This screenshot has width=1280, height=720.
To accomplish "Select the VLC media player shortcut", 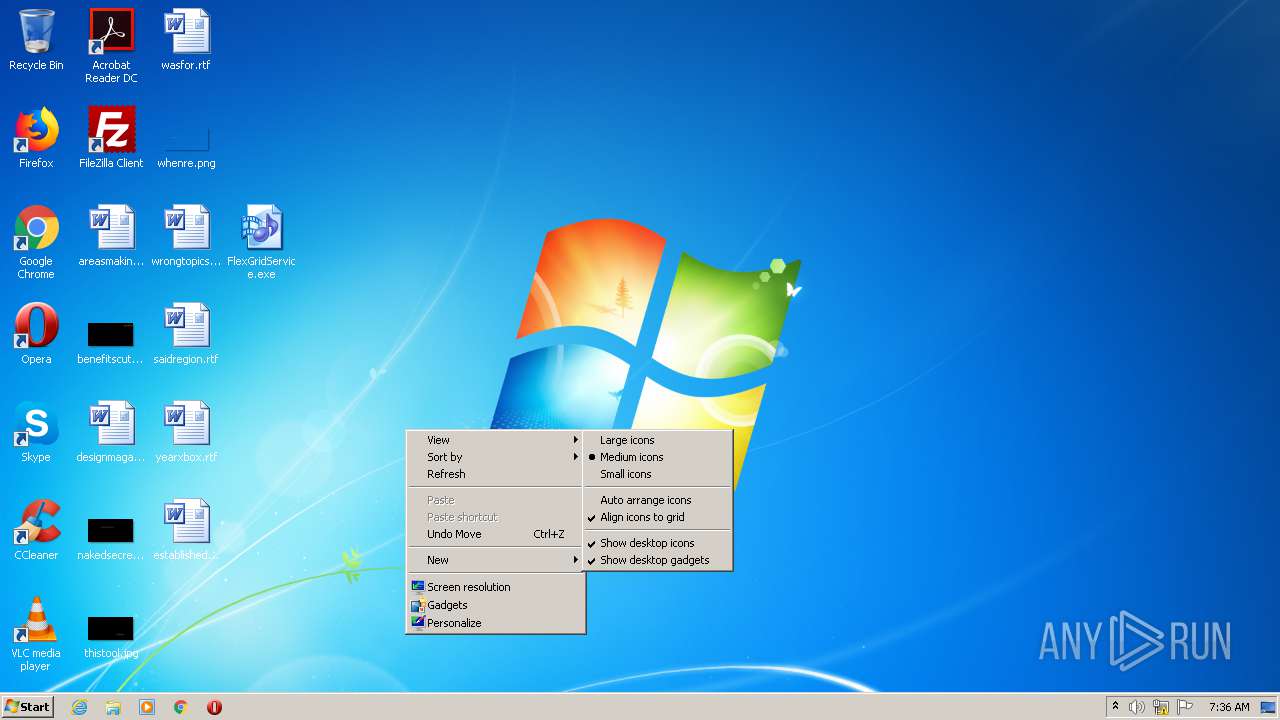I will (36, 634).
